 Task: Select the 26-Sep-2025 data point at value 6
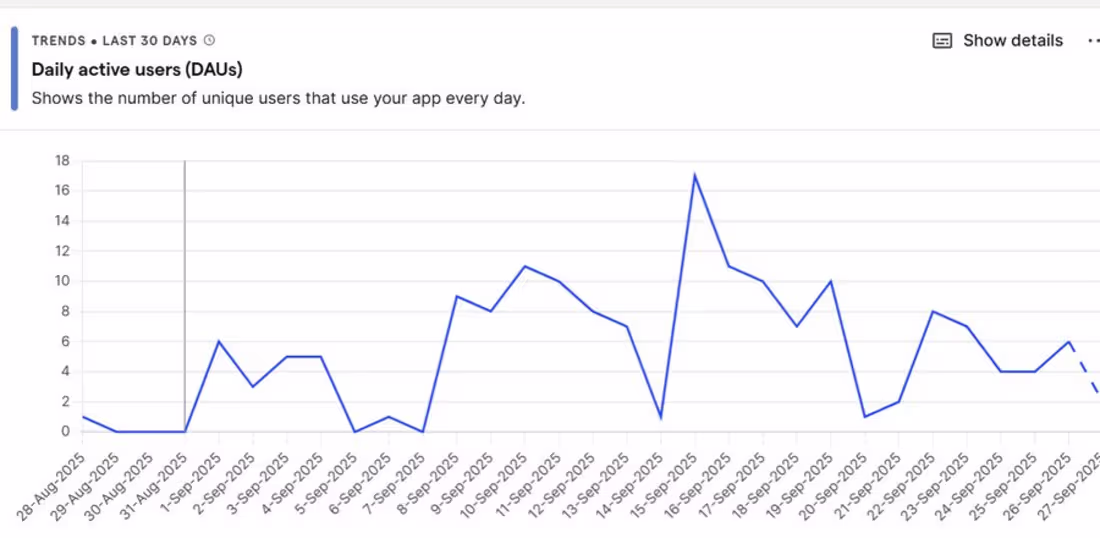(1068, 341)
